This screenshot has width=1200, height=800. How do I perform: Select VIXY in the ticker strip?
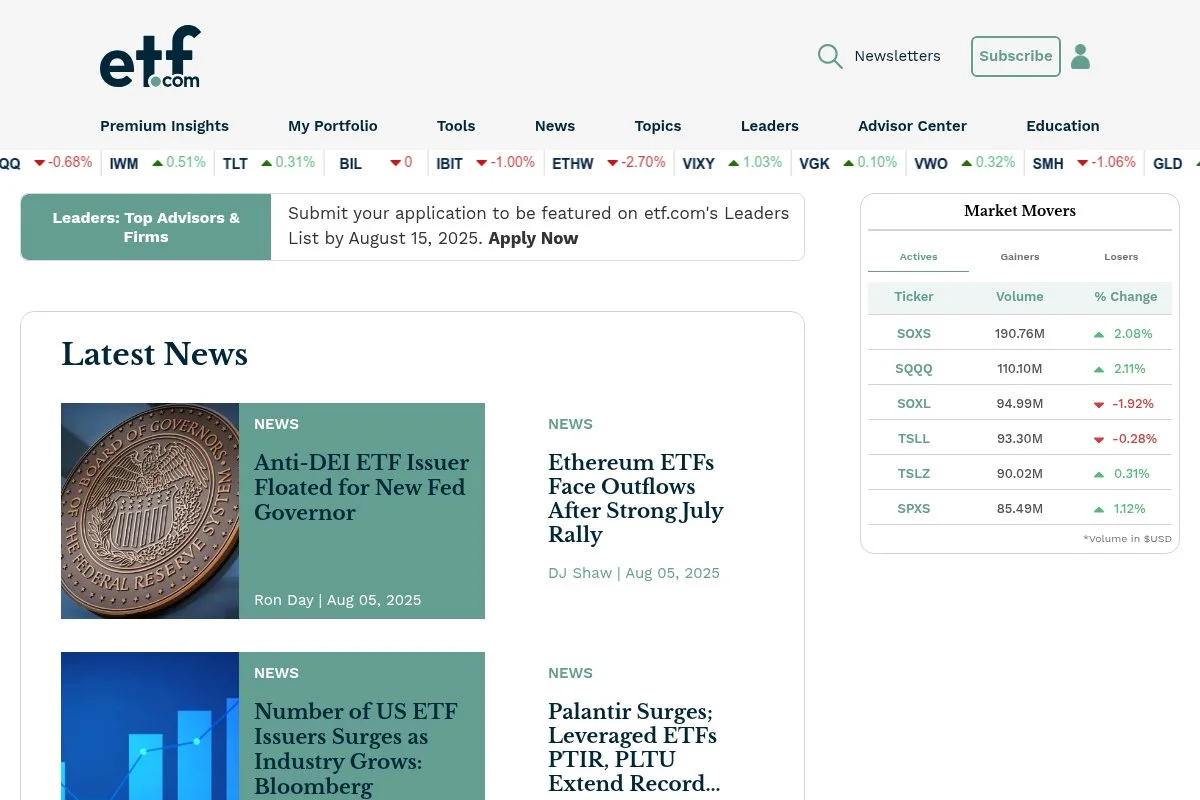click(x=698, y=163)
